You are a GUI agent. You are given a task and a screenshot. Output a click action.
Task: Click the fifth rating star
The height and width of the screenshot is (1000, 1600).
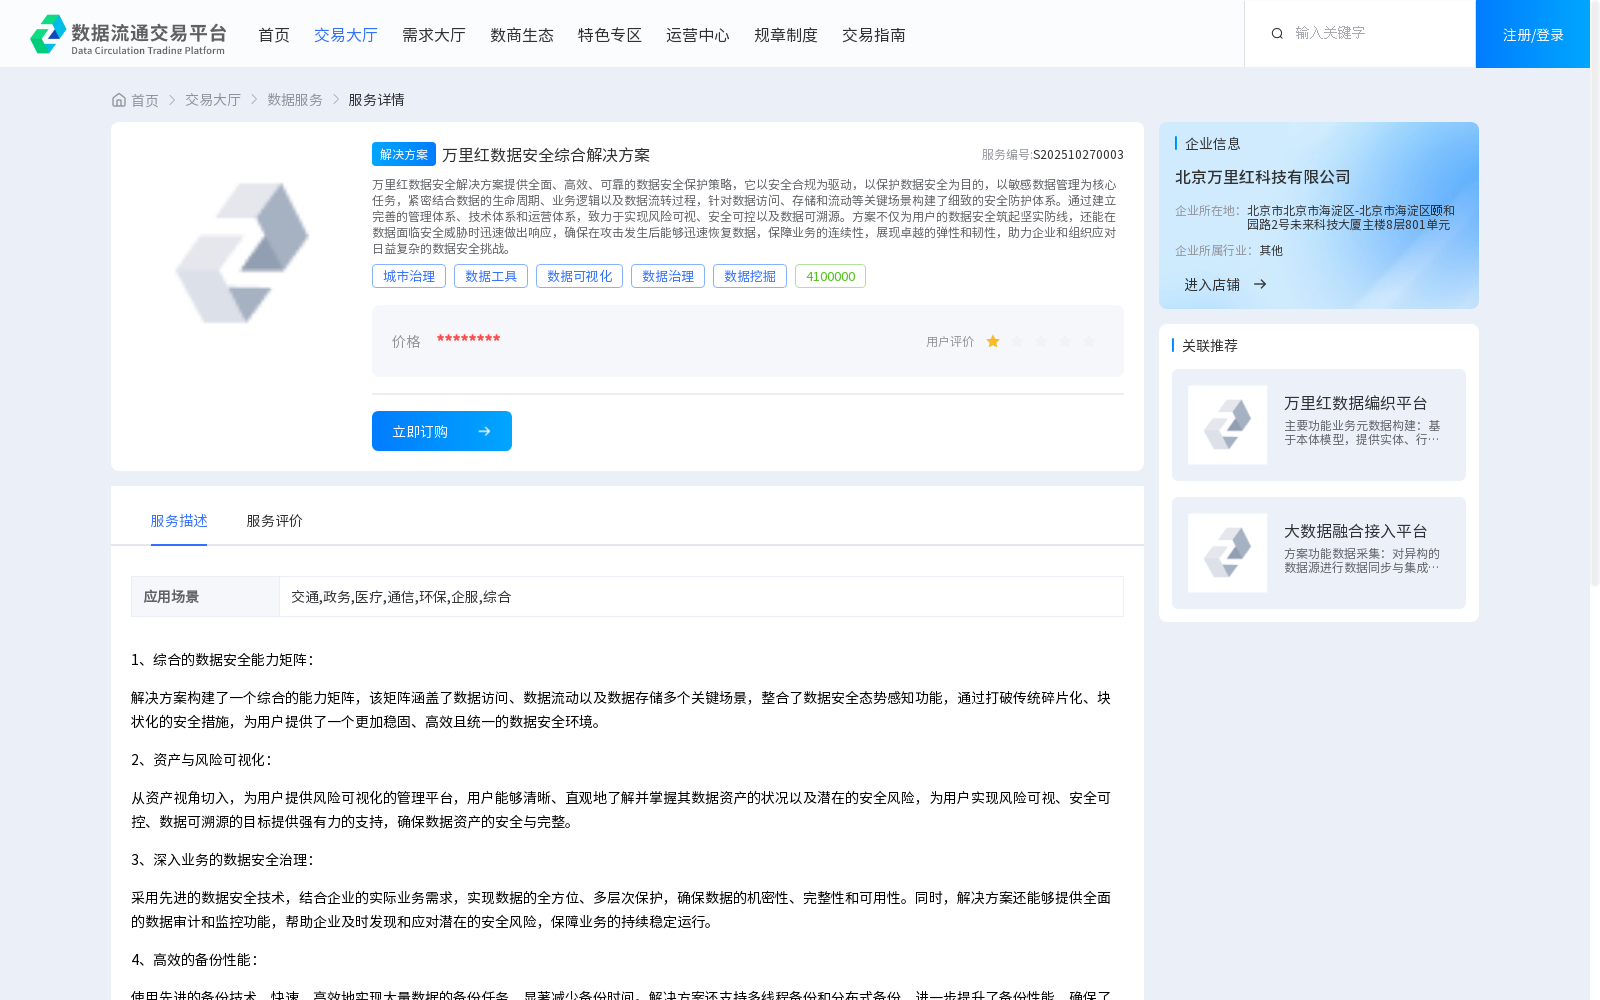1089,342
